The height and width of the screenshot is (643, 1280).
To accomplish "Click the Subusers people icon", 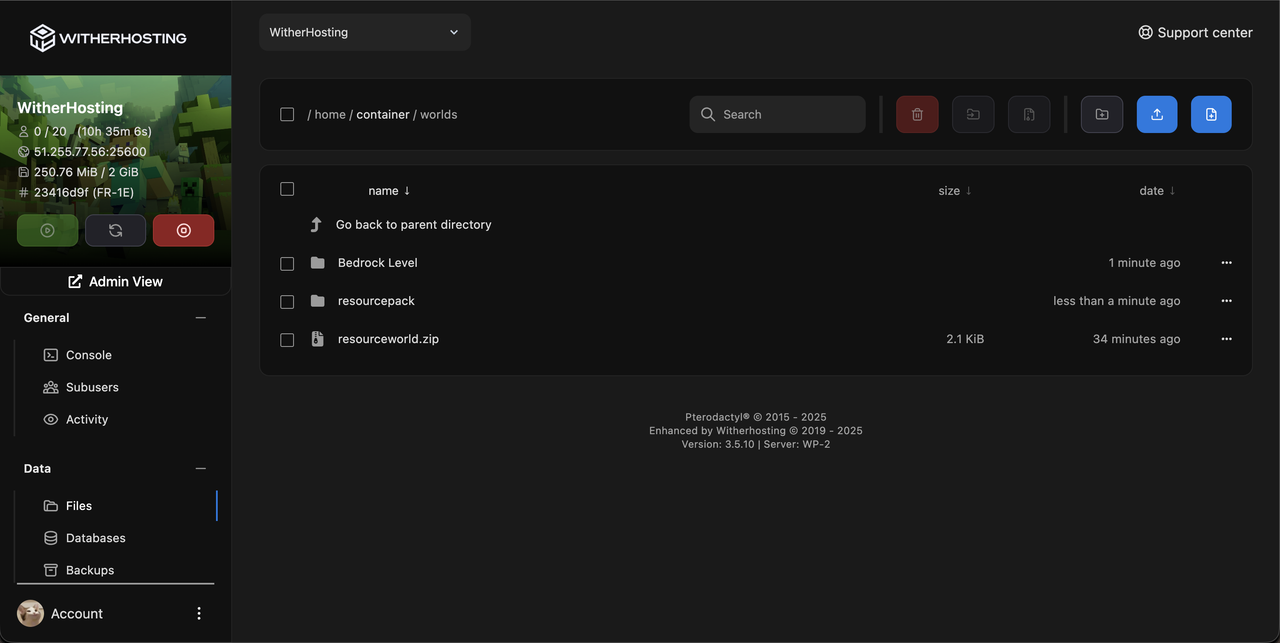I will 51,387.
